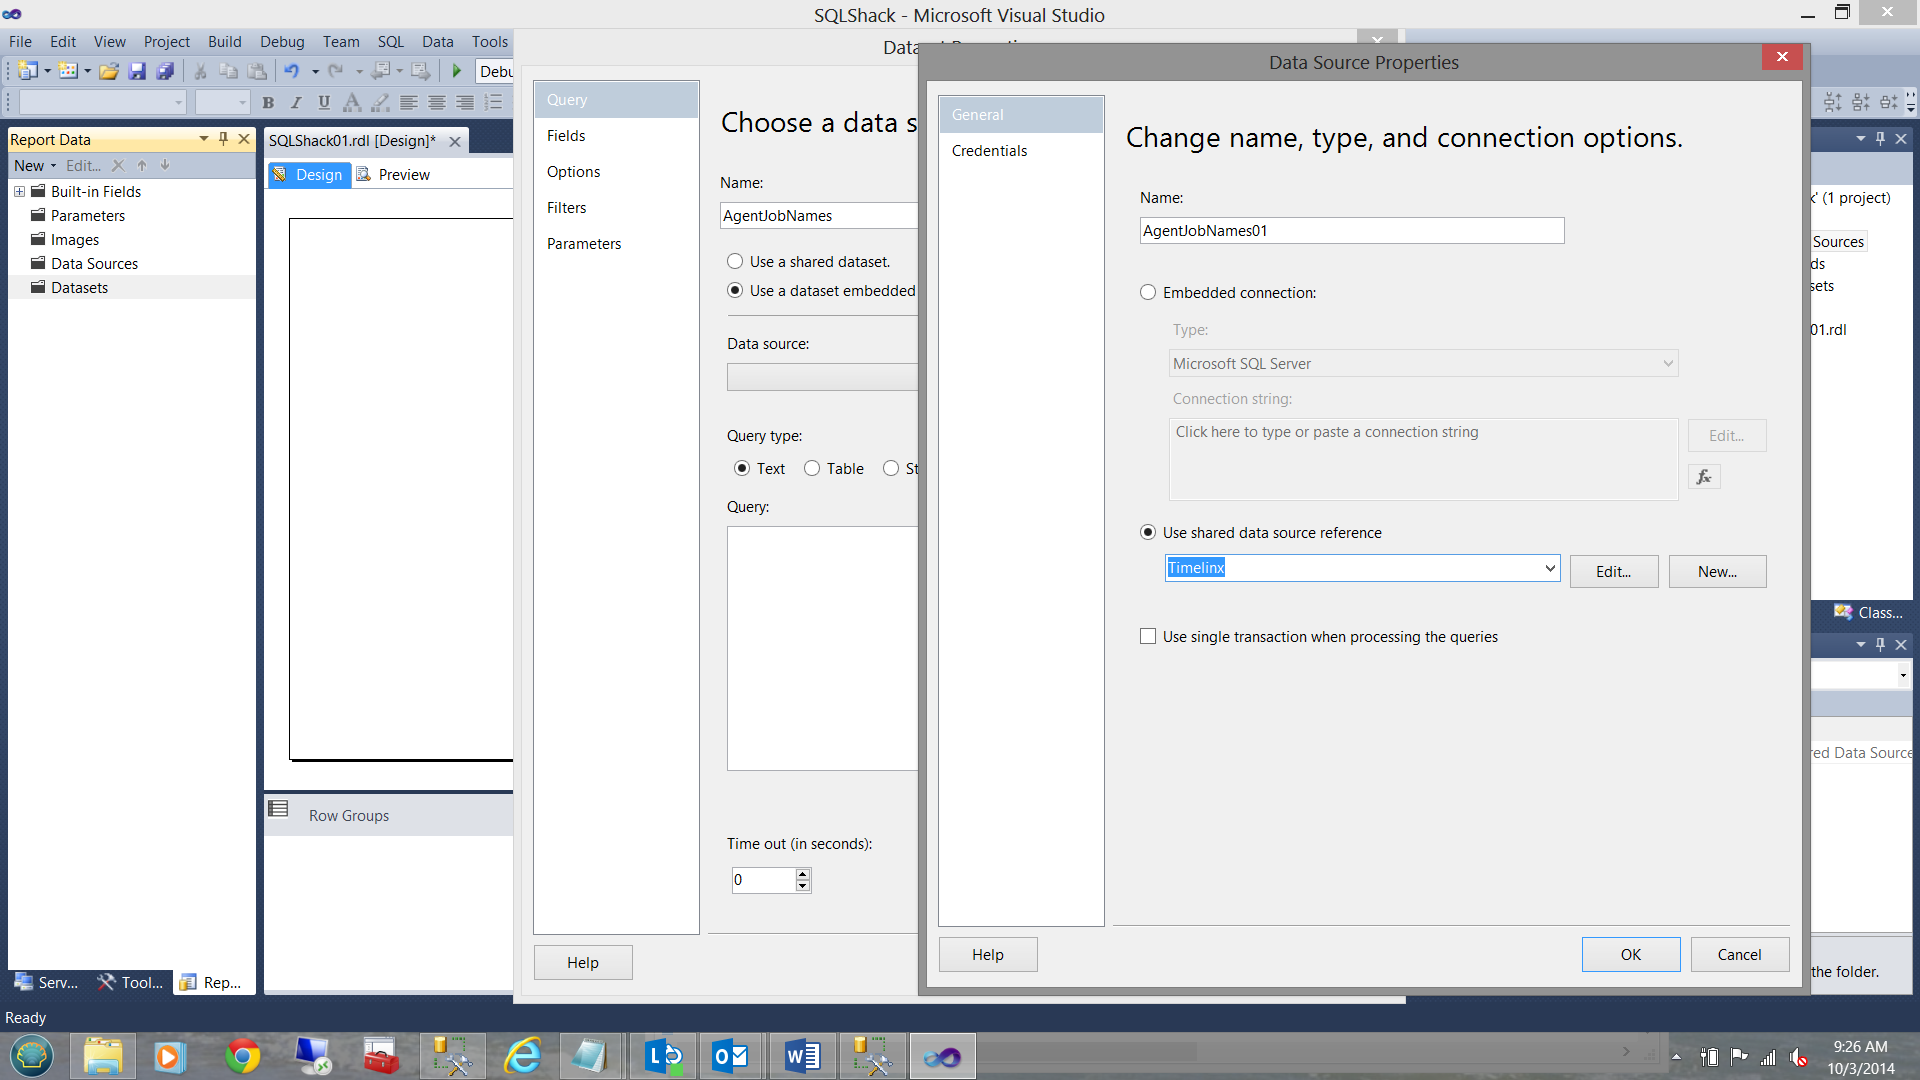The image size is (1920, 1080).
Task: Open the Timelinx shared data source dropdown
Action: coord(1549,568)
